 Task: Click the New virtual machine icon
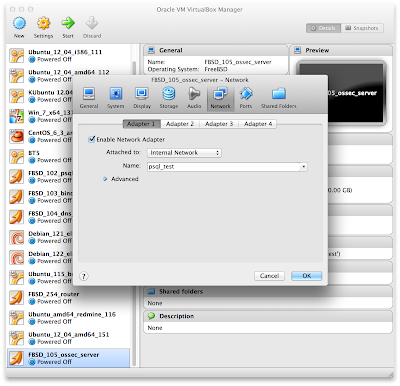coord(19,23)
